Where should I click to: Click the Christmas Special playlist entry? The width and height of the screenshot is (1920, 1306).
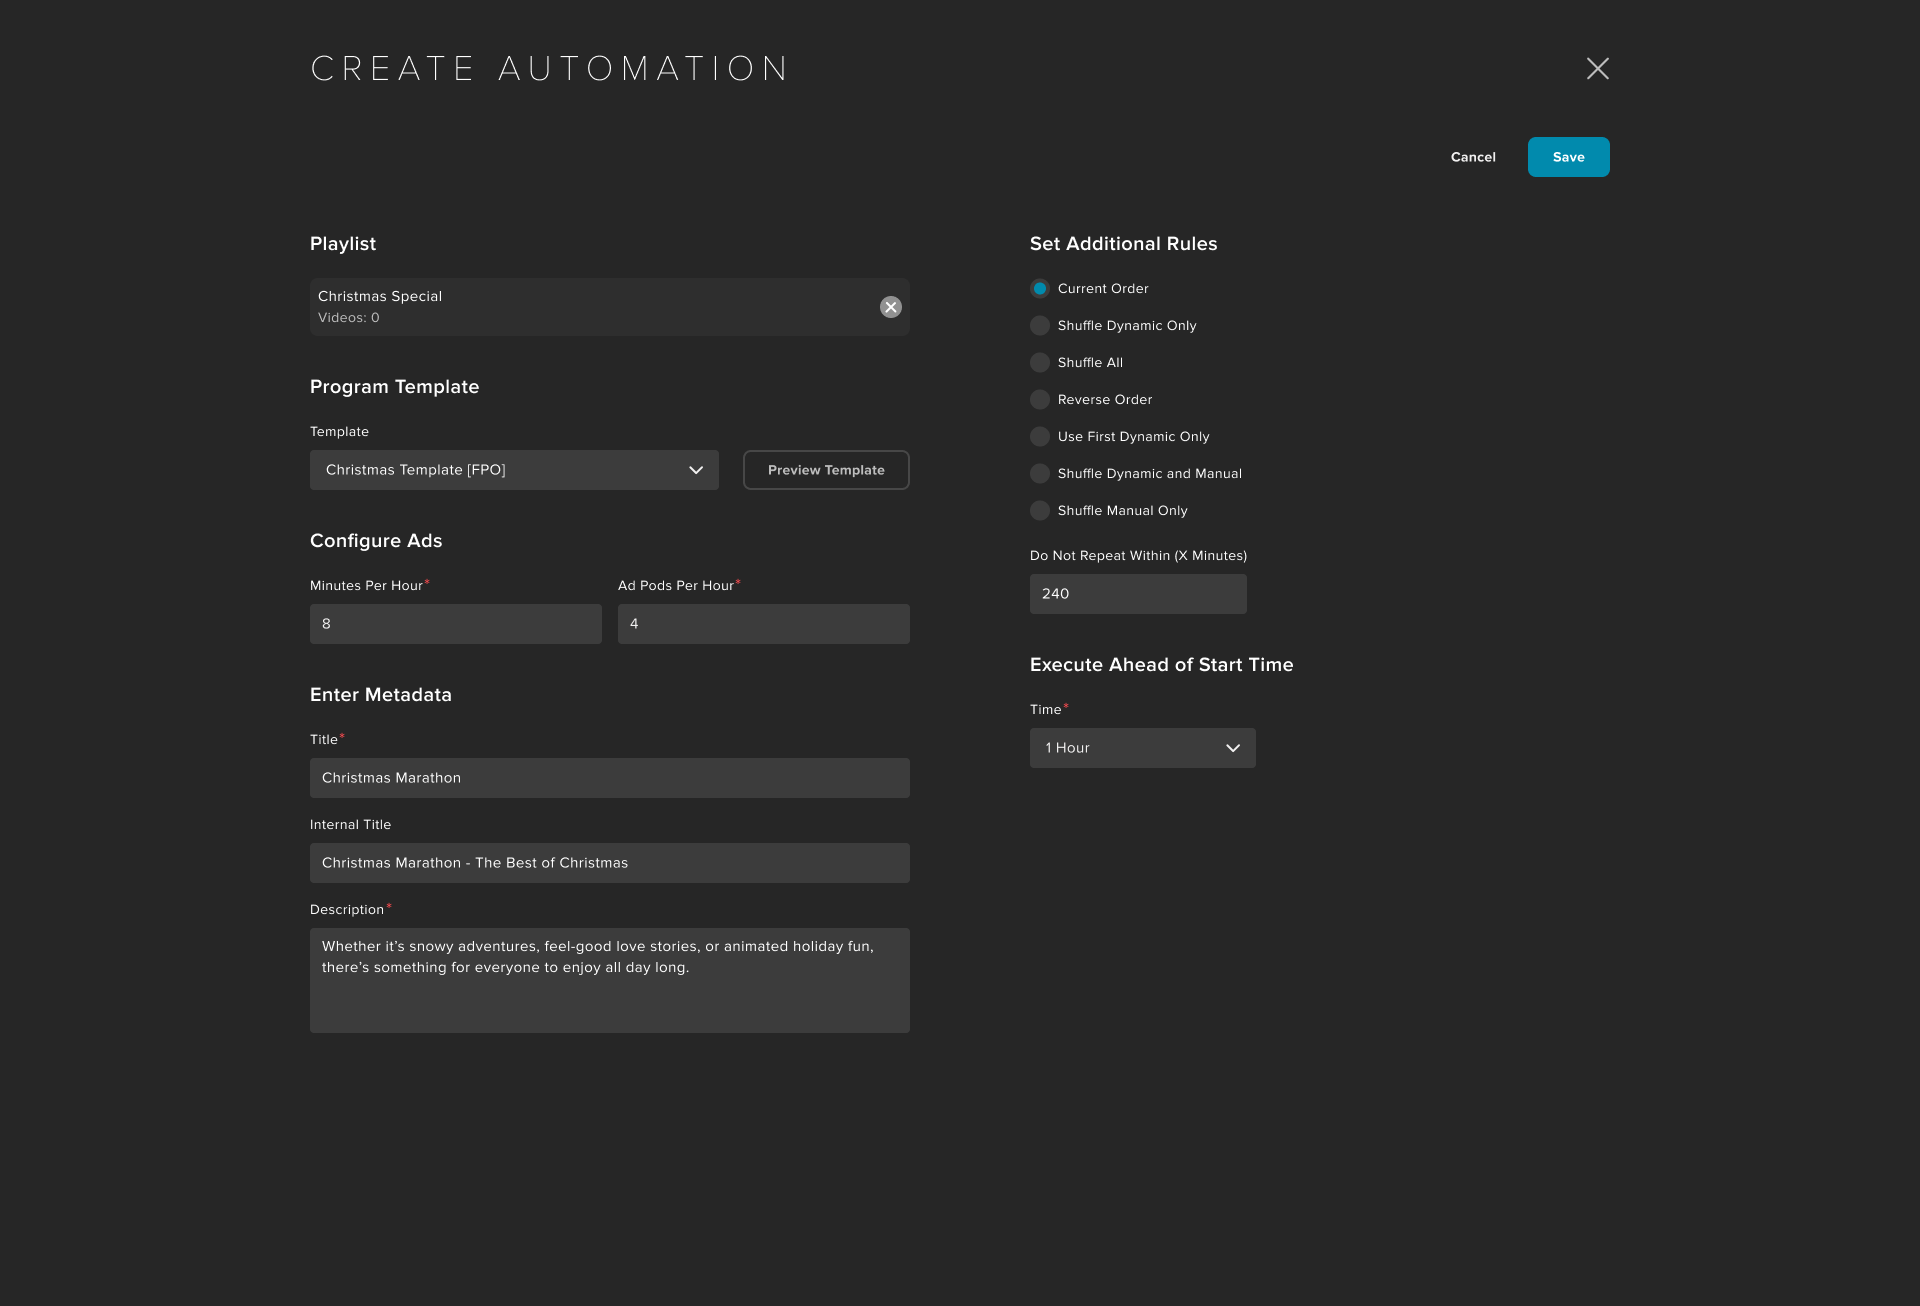(610, 307)
